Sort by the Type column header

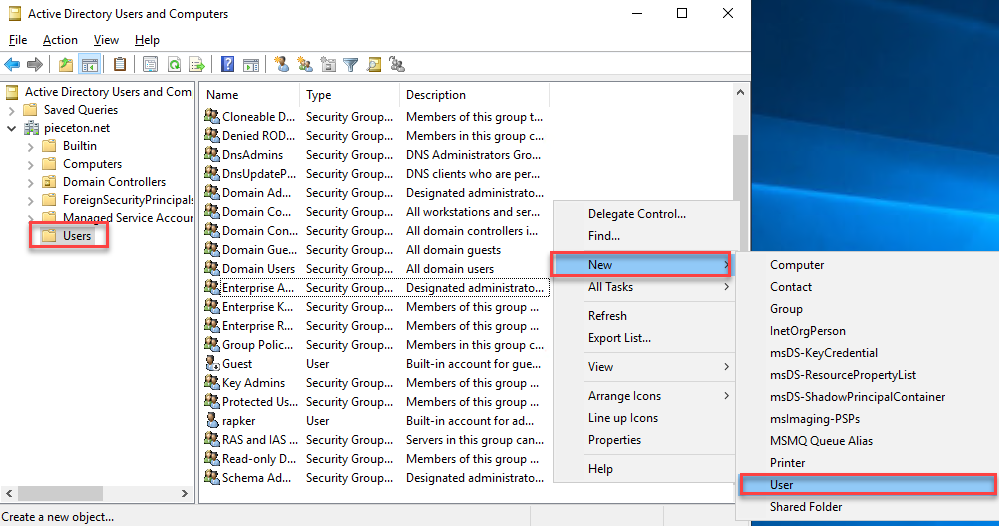tap(349, 95)
